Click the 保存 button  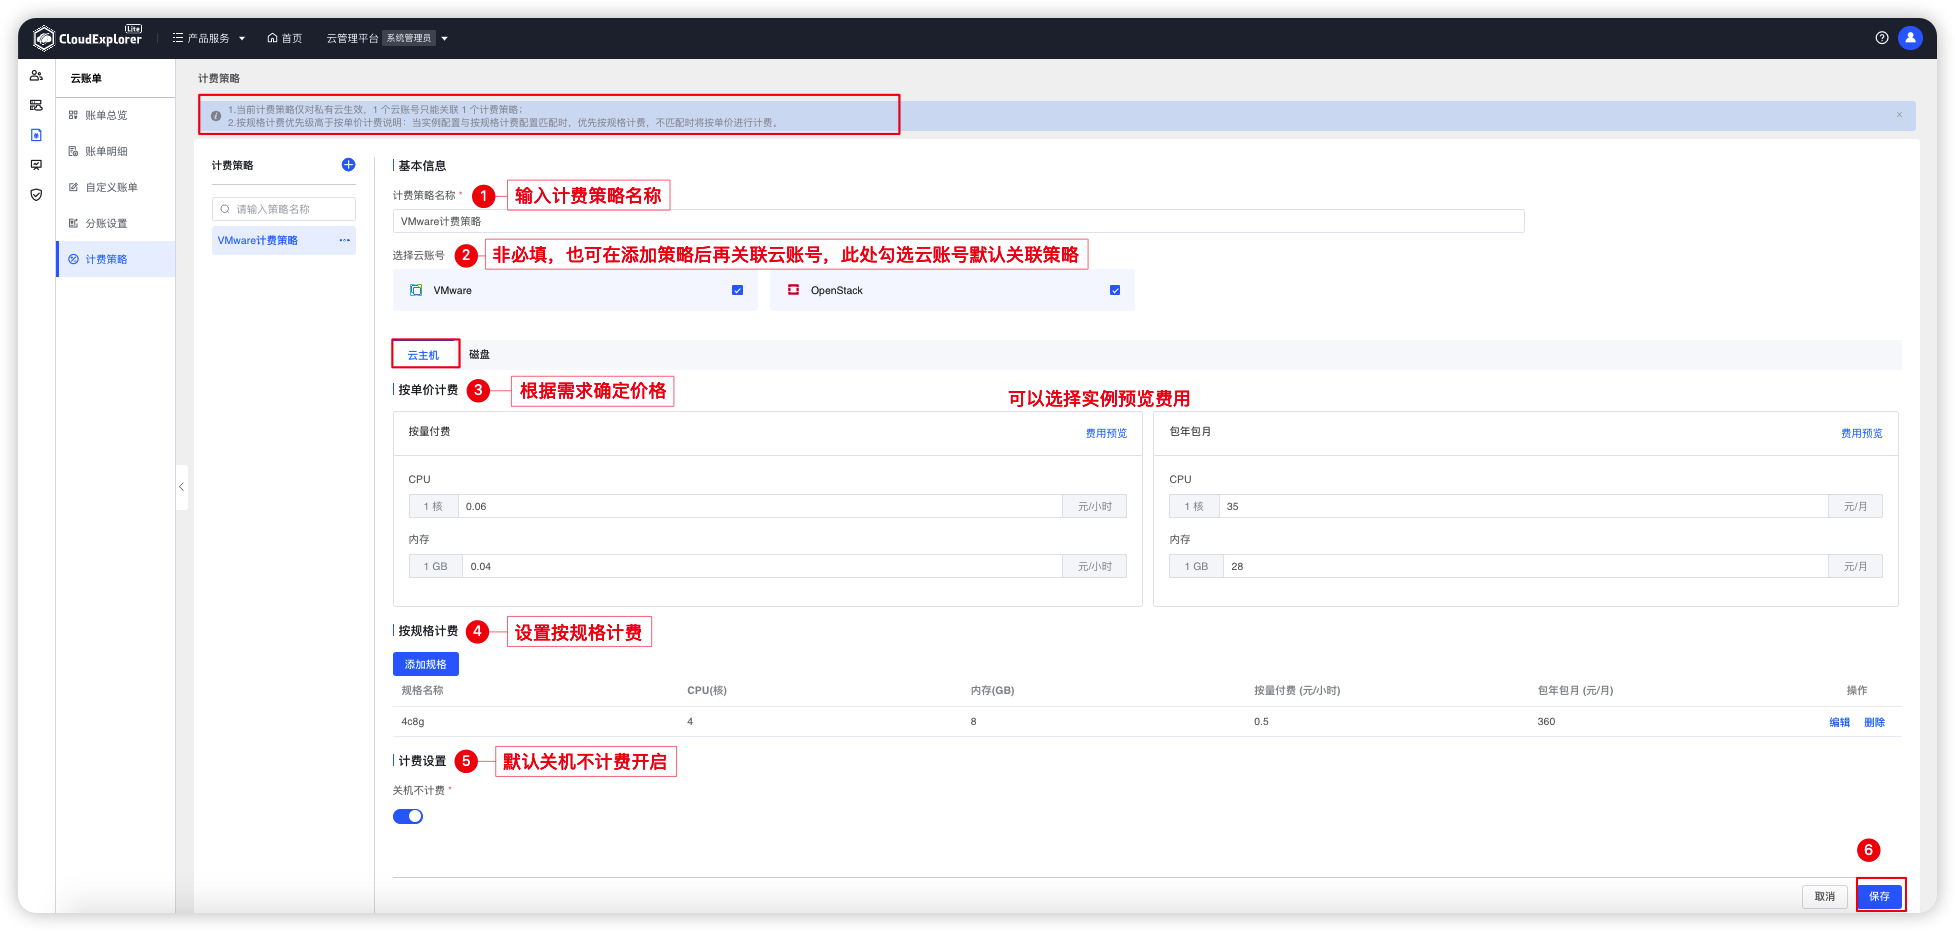[x=1880, y=896]
